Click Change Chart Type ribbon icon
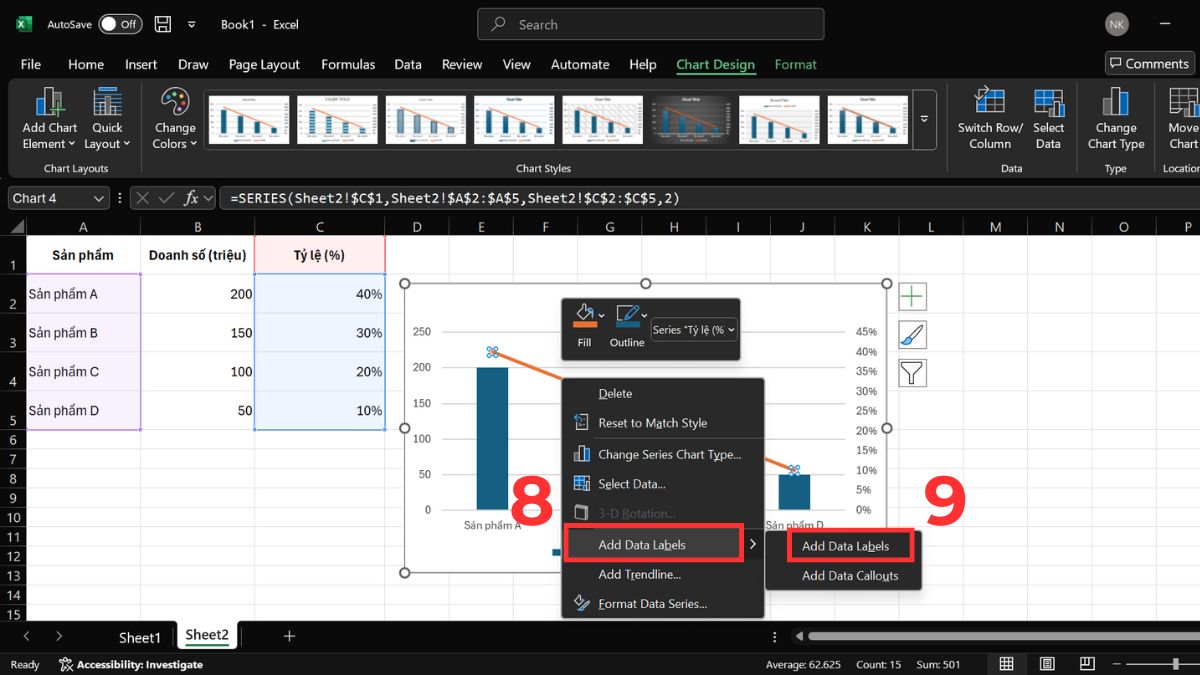Screen dimensions: 1200x675 pos(1115,119)
